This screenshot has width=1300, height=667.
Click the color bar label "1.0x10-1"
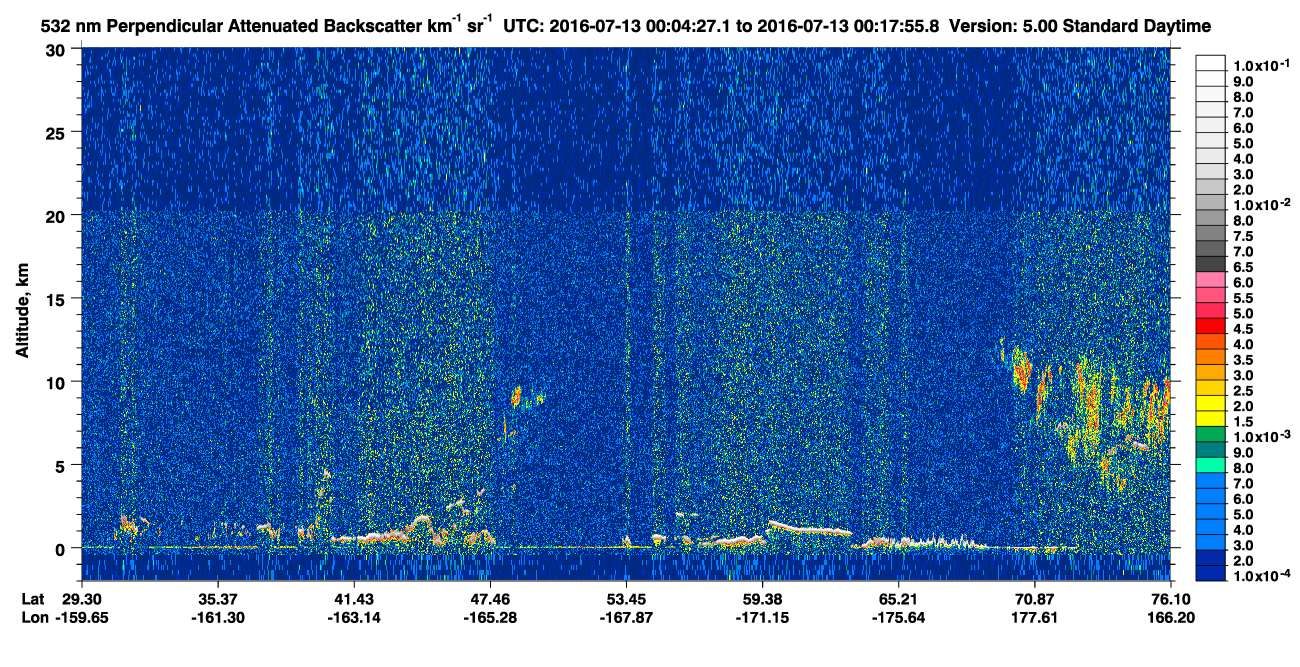click(1262, 65)
